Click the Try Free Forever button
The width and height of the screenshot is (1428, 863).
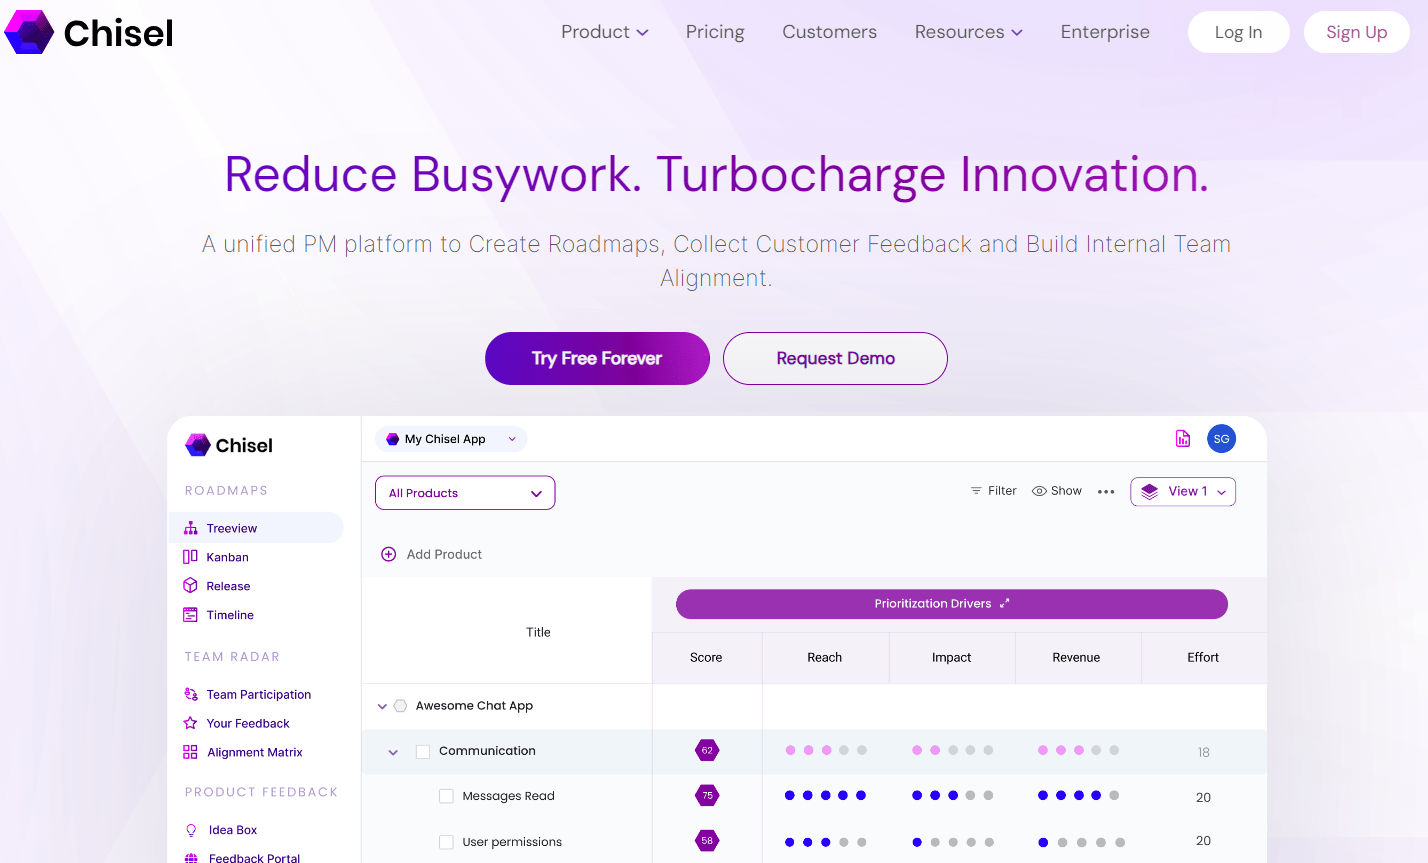point(597,358)
